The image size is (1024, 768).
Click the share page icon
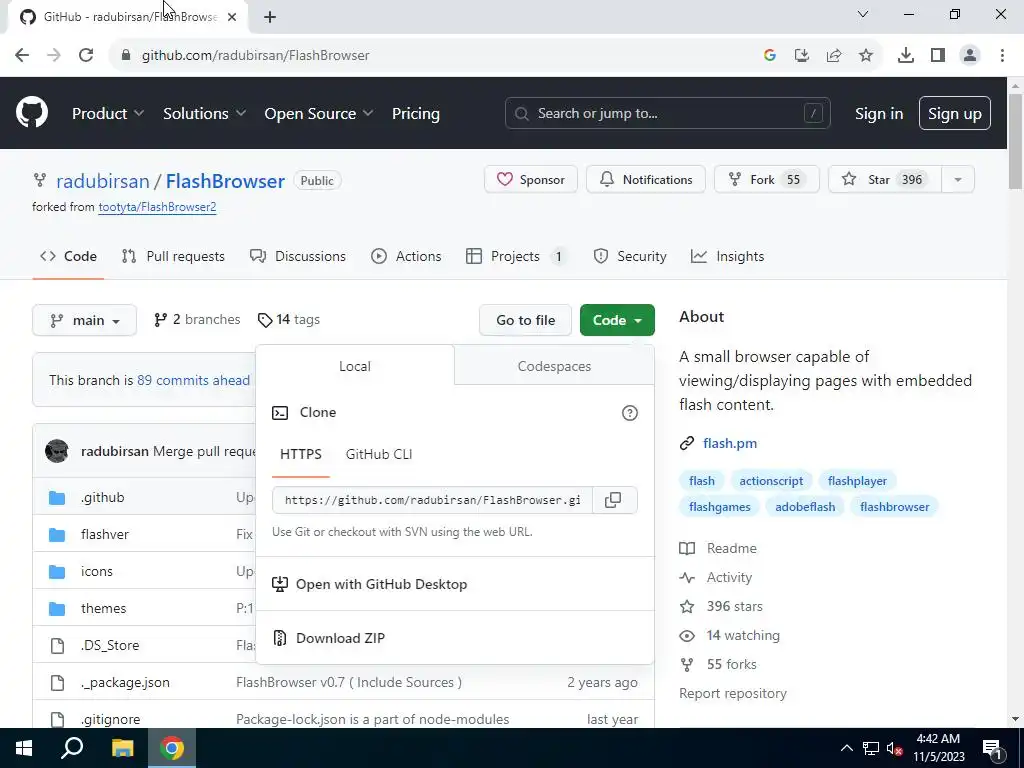coord(834,56)
